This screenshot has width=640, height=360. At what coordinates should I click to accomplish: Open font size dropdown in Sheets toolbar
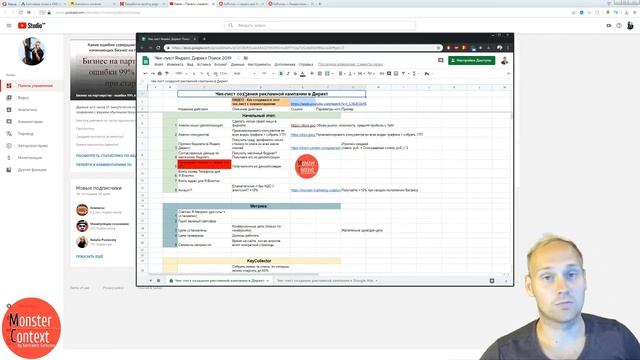point(267,73)
